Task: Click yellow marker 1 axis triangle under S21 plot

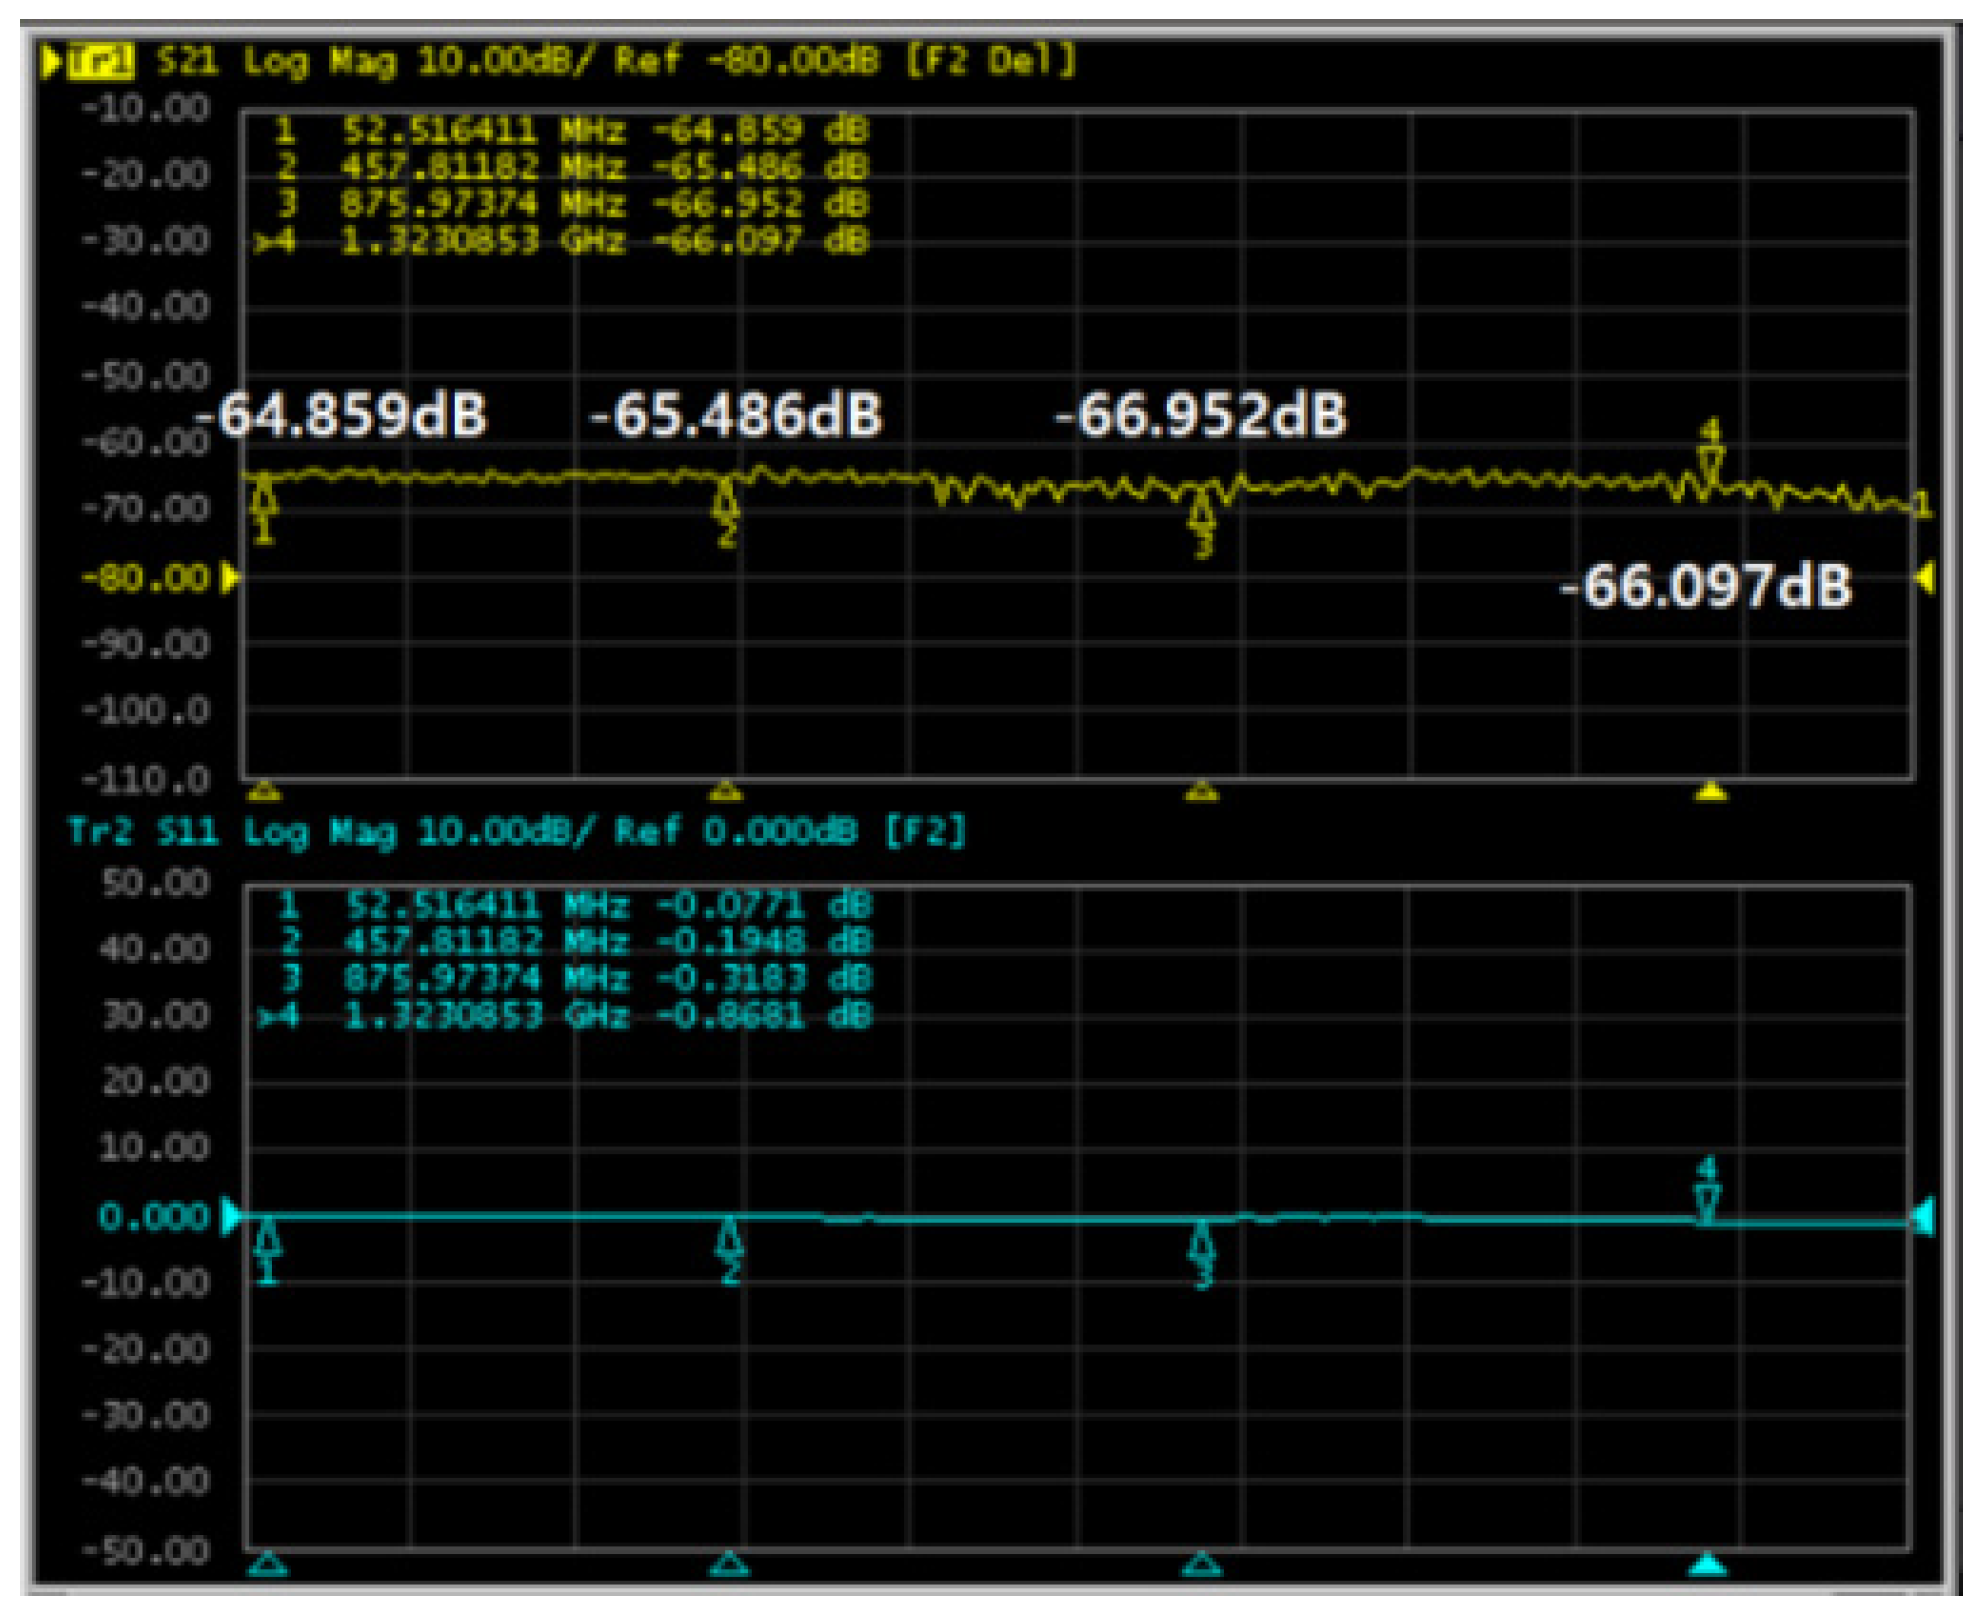Action: [264, 794]
